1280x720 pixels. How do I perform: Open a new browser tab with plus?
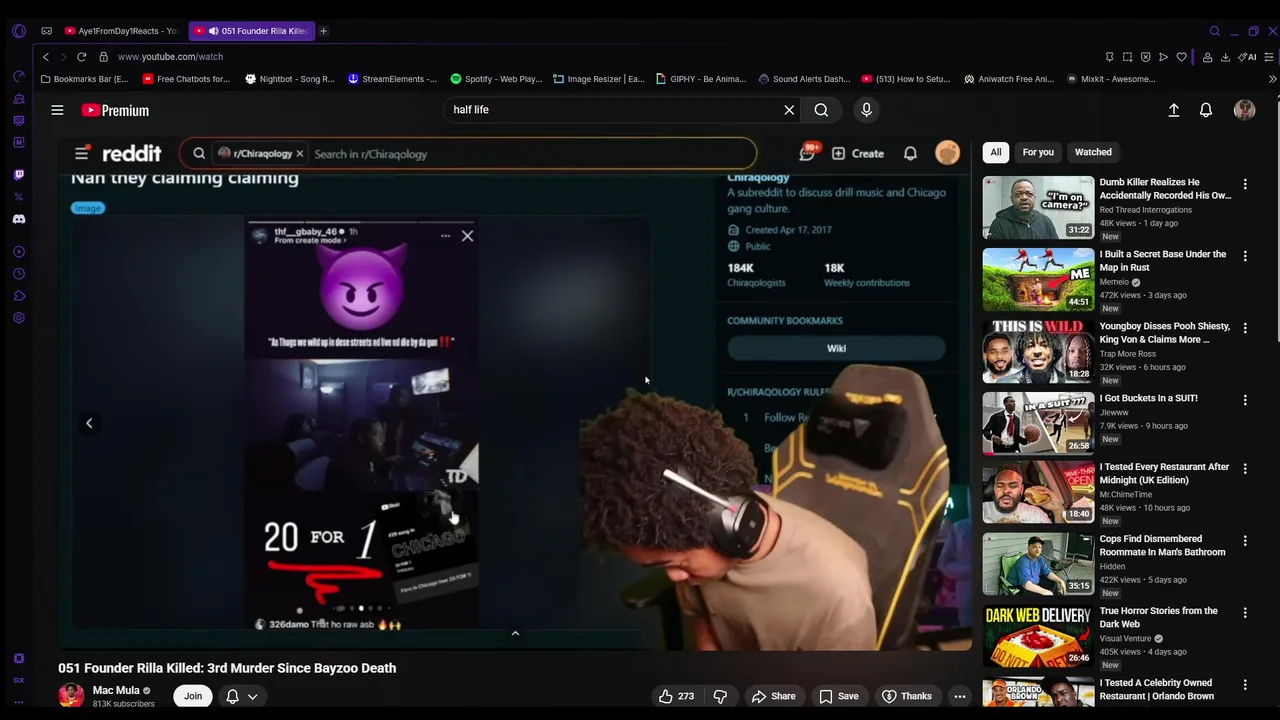click(x=323, y=31)
